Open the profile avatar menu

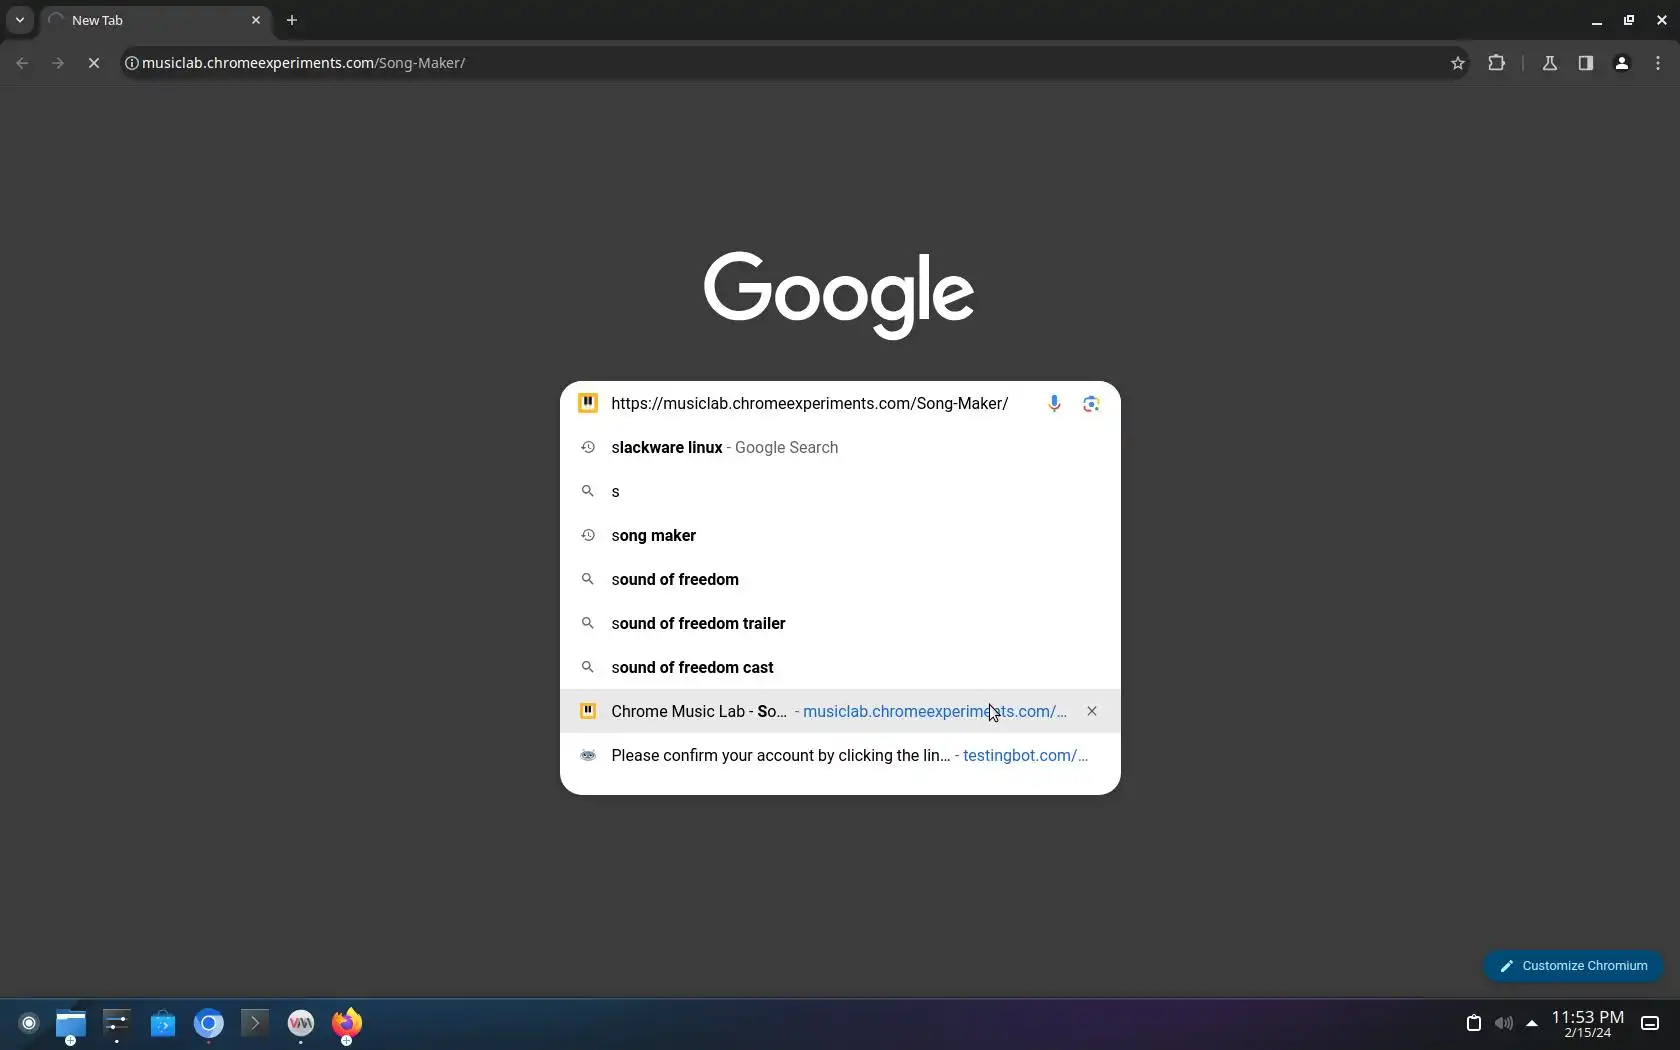[1622, 63]
